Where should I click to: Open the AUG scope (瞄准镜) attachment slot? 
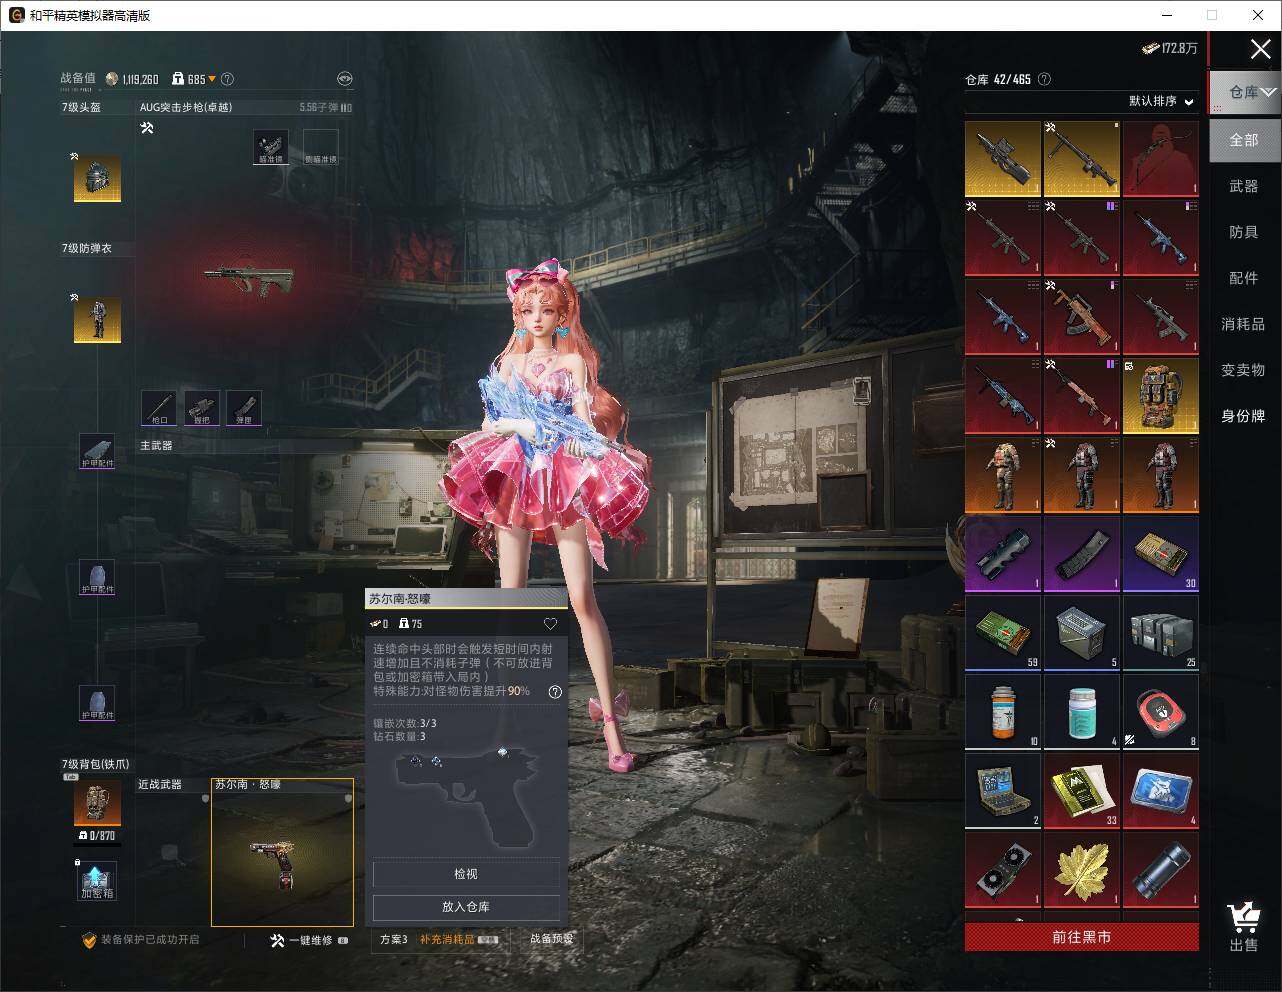tap(271, 146)
